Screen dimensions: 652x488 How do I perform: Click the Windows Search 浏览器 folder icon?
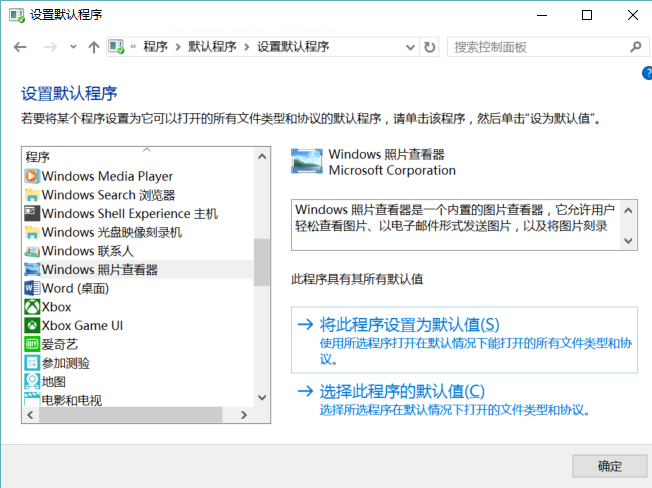(32, 195)
